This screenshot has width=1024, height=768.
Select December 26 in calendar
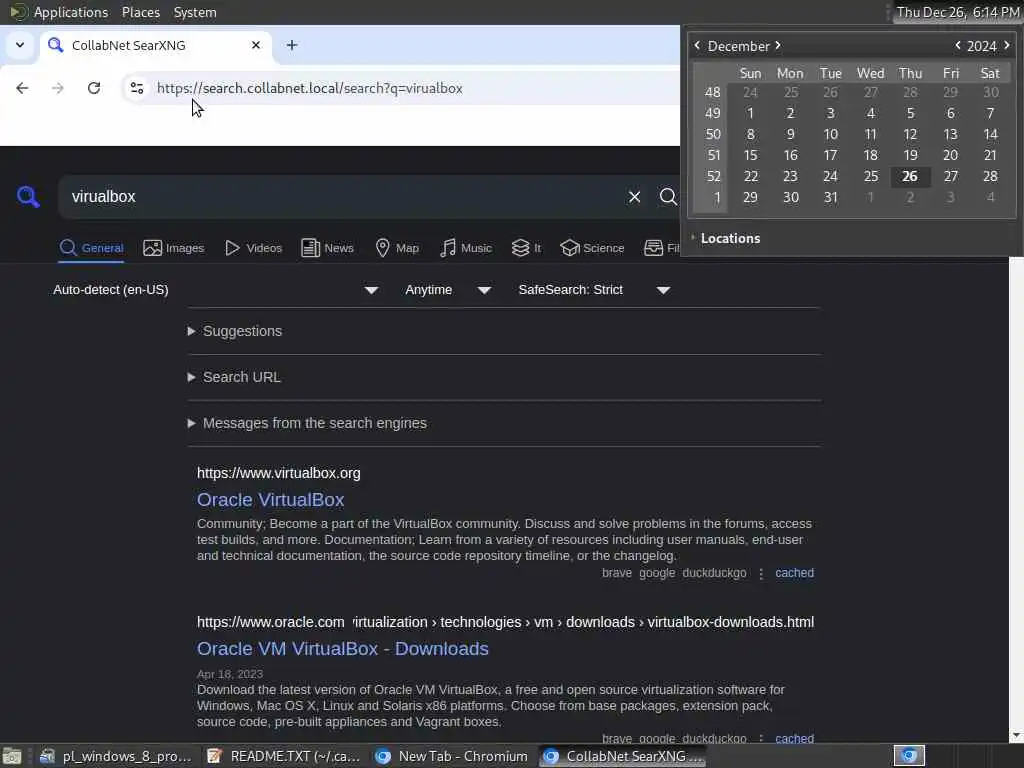coord(910,176)
